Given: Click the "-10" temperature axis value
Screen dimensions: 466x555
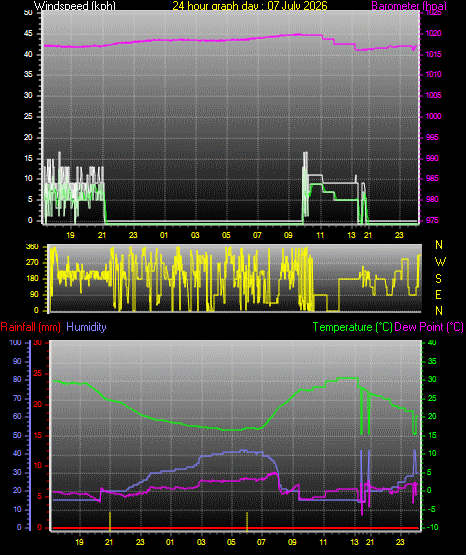Looking at the screenshot, I should [x=431, y=527].
